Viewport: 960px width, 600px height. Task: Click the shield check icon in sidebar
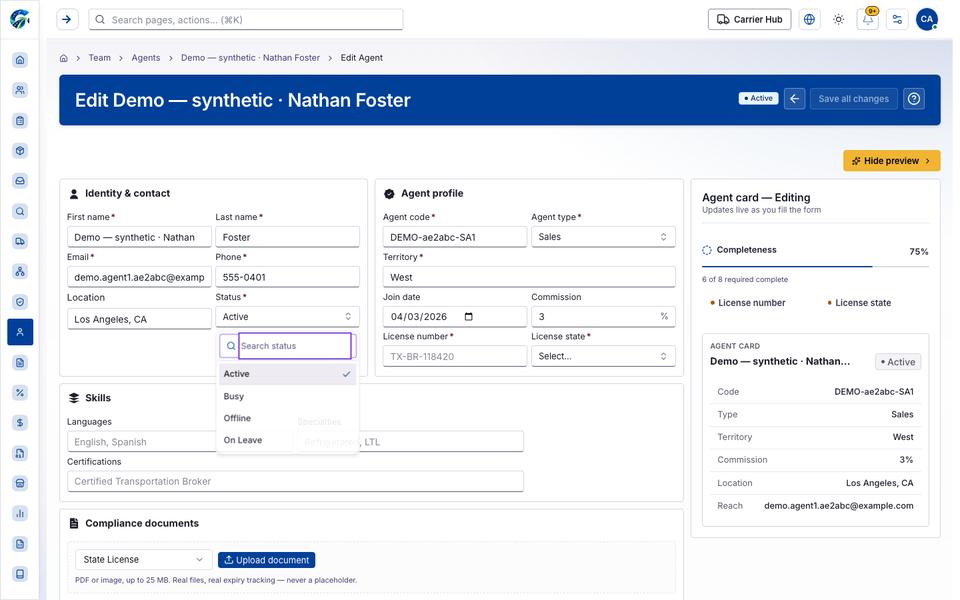pos(20,302)
